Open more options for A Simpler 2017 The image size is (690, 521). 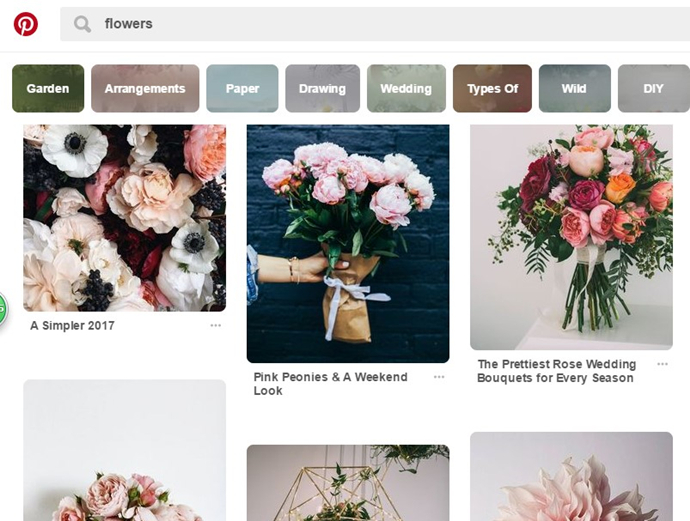coord(215,326)
